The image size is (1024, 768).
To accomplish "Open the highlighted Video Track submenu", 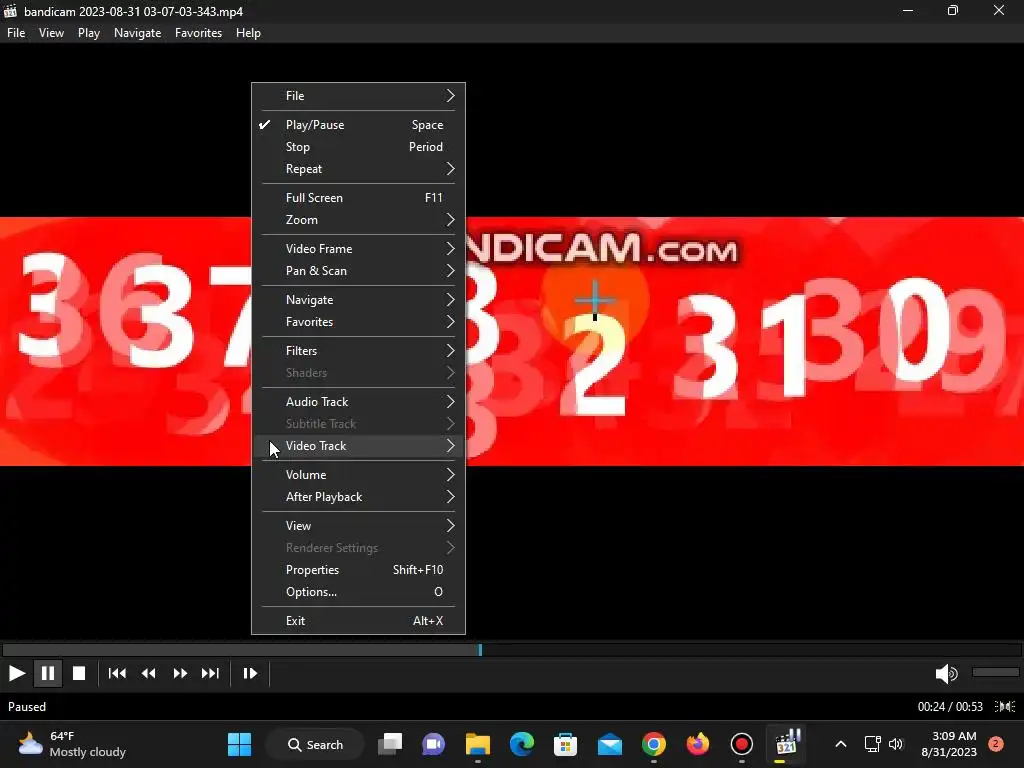I will (359, 446).
